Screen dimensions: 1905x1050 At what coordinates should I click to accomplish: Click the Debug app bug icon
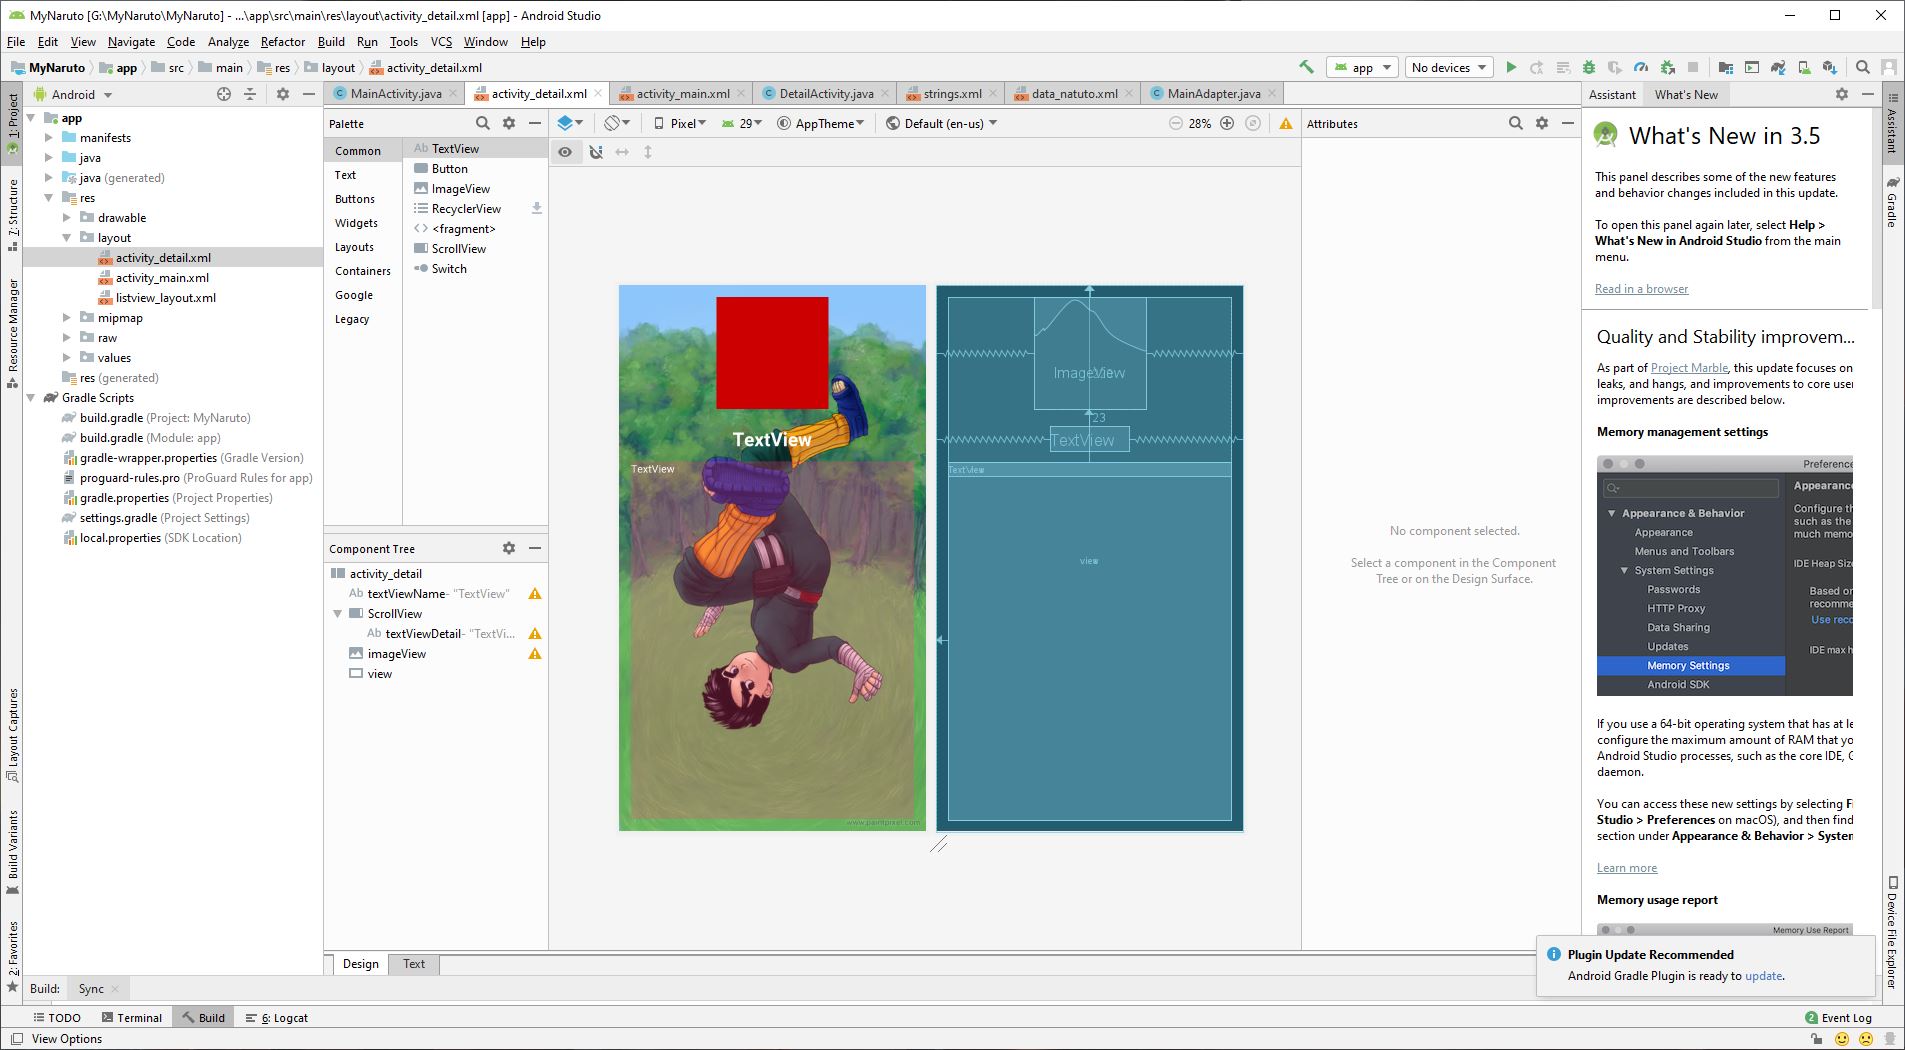coord(1589,67)
